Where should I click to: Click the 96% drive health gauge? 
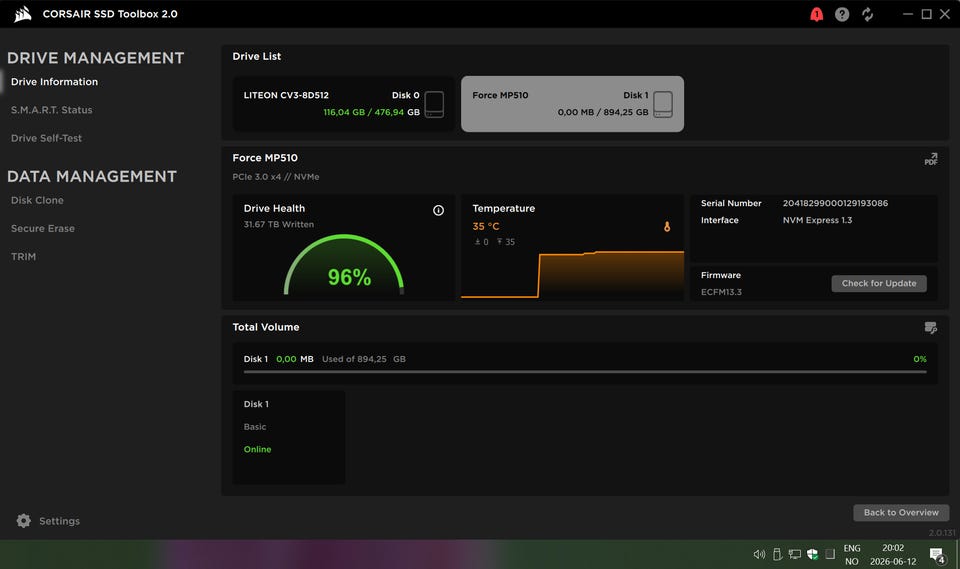343,266
